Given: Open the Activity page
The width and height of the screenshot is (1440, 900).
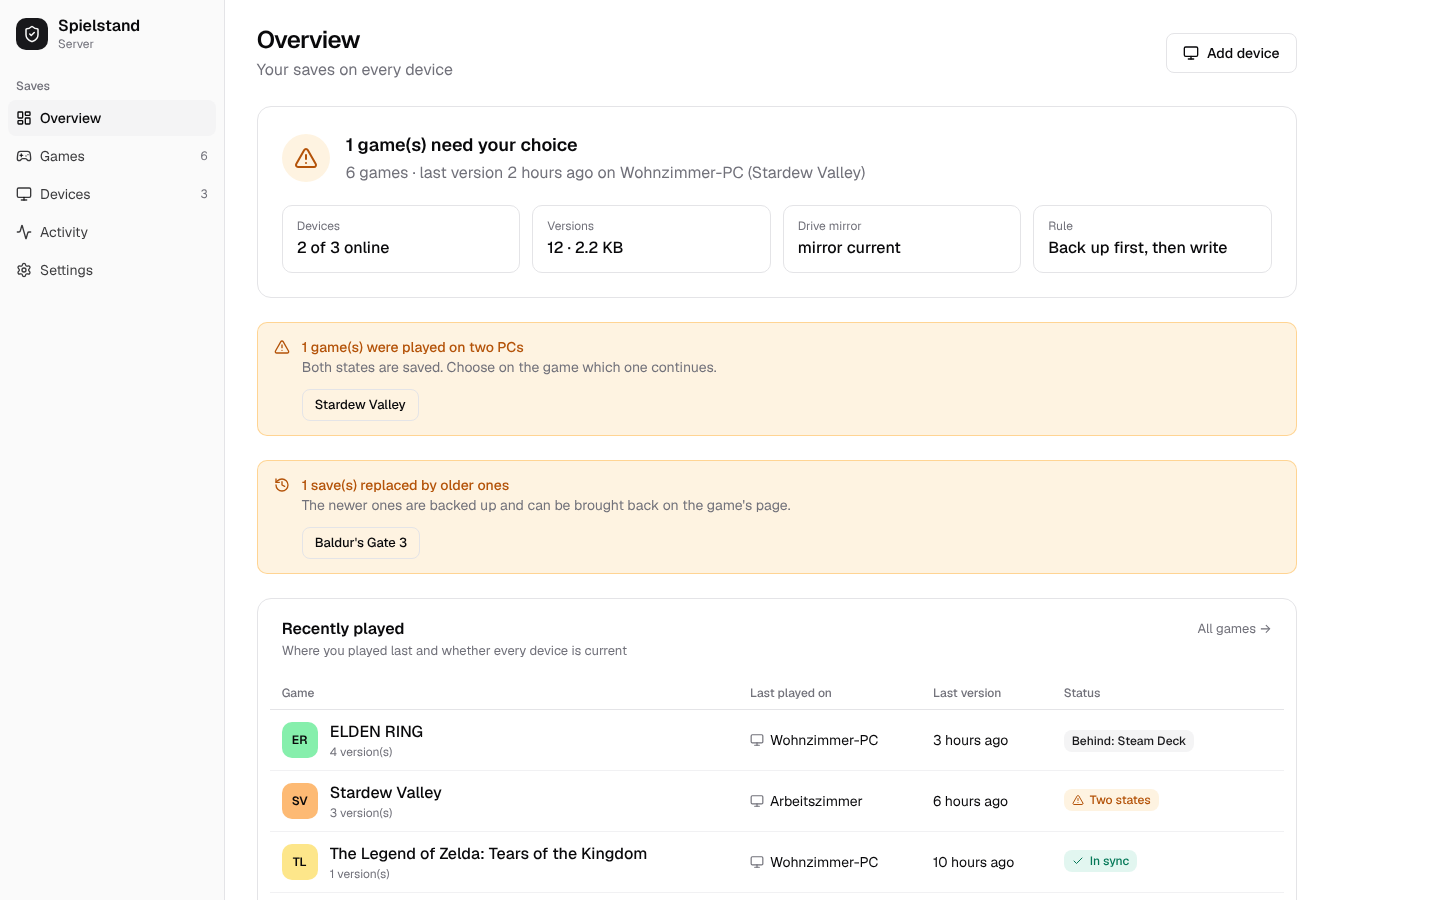Looking at the screenshot, I should pyautogui.click(x=112, y=232).
